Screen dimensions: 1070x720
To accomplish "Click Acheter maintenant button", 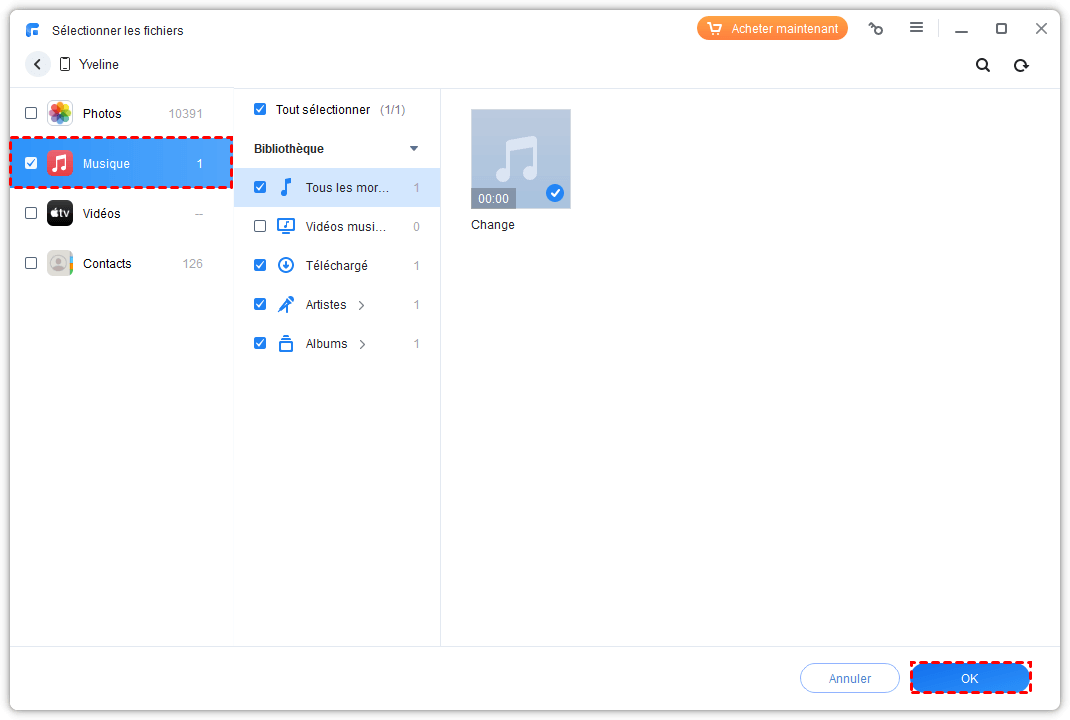I will 772,29.
